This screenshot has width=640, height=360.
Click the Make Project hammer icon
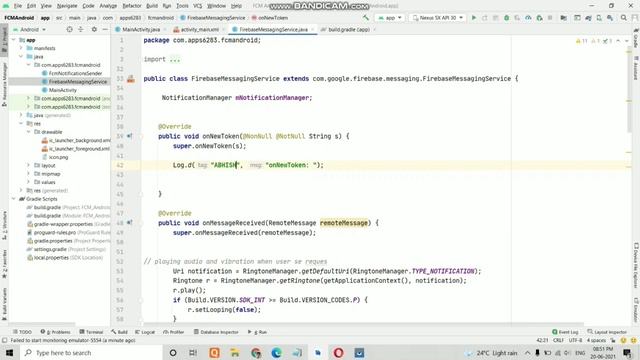[366, 18]
